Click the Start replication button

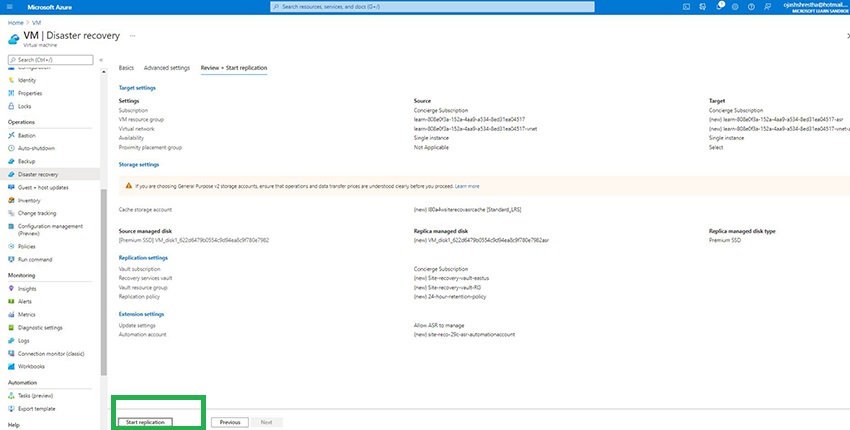pos(145,422)
